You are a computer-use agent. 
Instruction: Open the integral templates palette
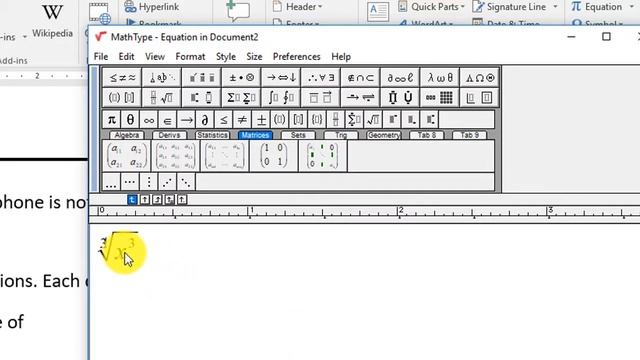pyautogui.click(x=281, y=98)
